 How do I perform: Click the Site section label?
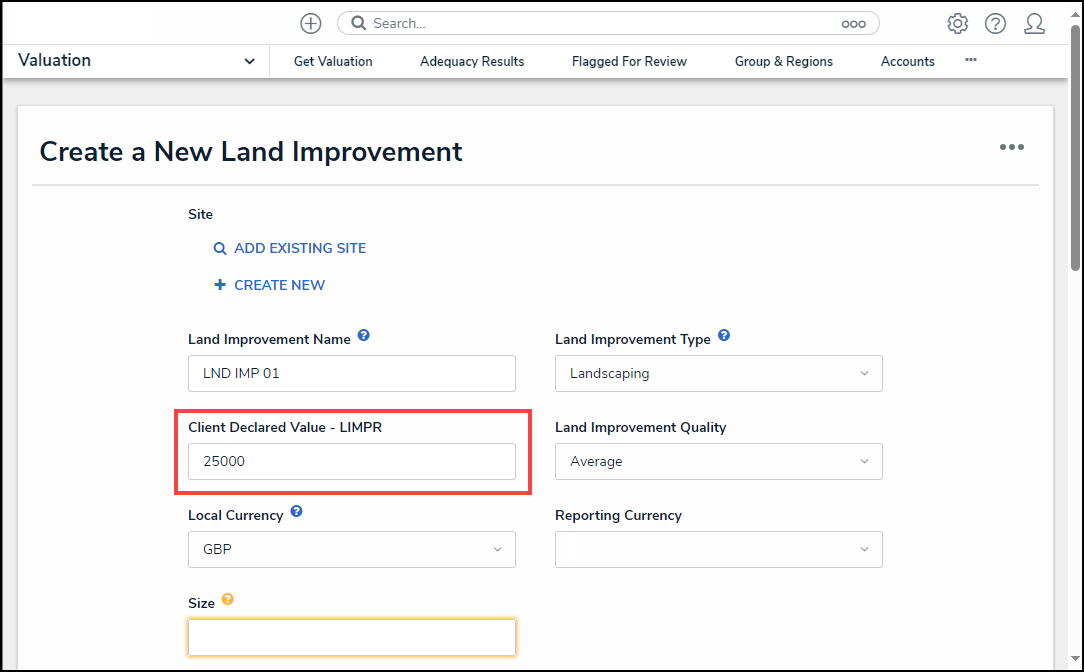(200, 214)
